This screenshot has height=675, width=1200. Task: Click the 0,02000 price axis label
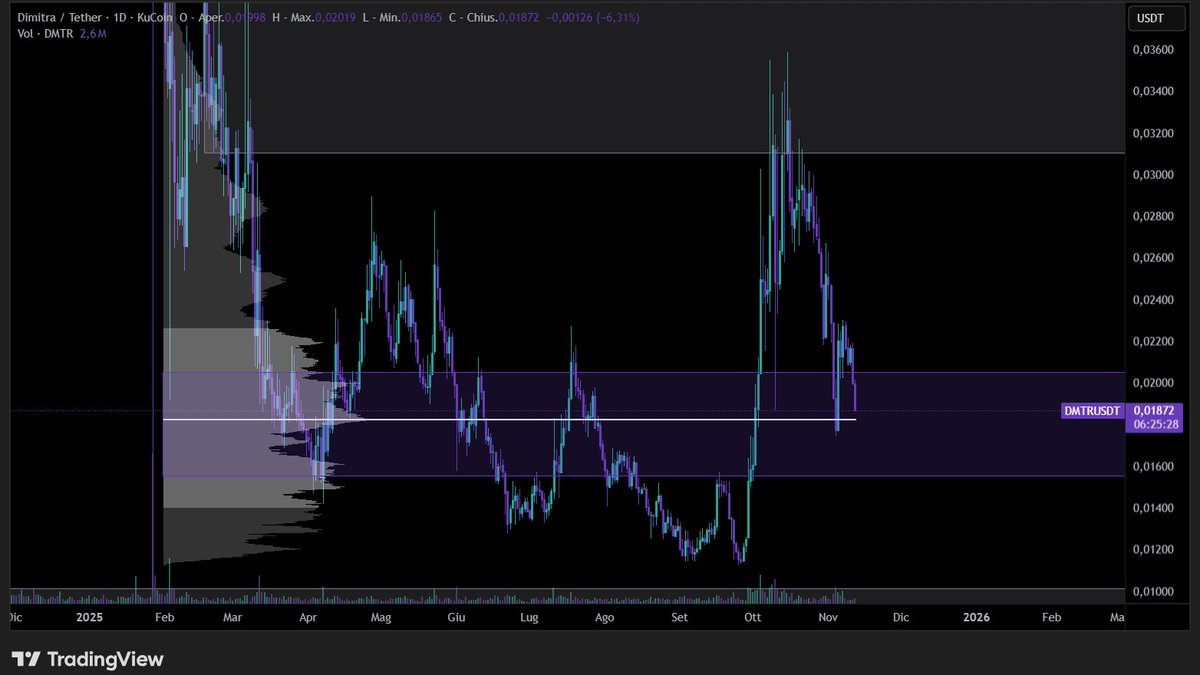[x=1154, y=383]
